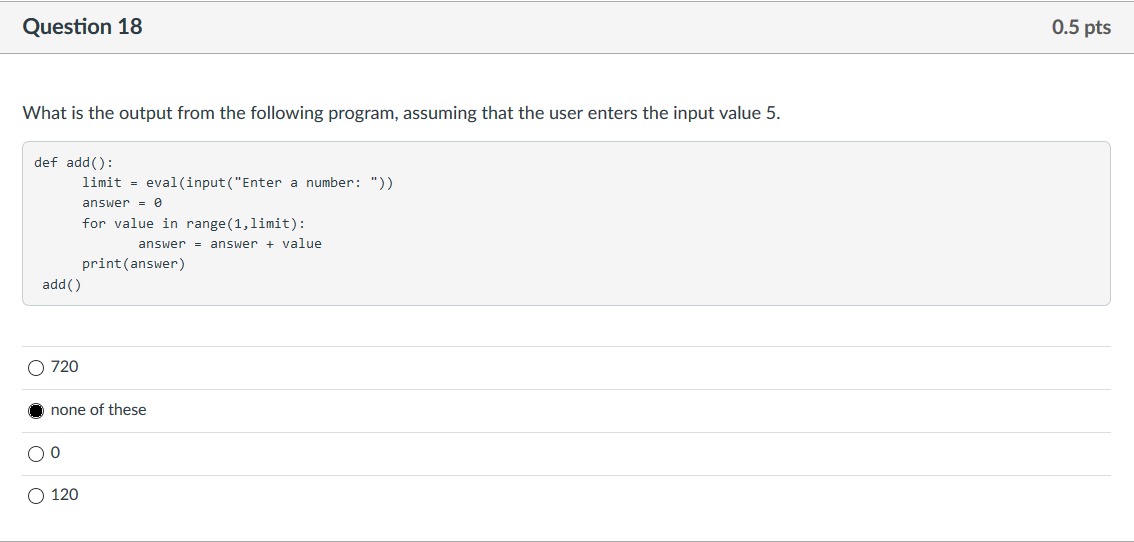Click the gray question header bar
The image size is (1134, 542).
pos(567,27)
